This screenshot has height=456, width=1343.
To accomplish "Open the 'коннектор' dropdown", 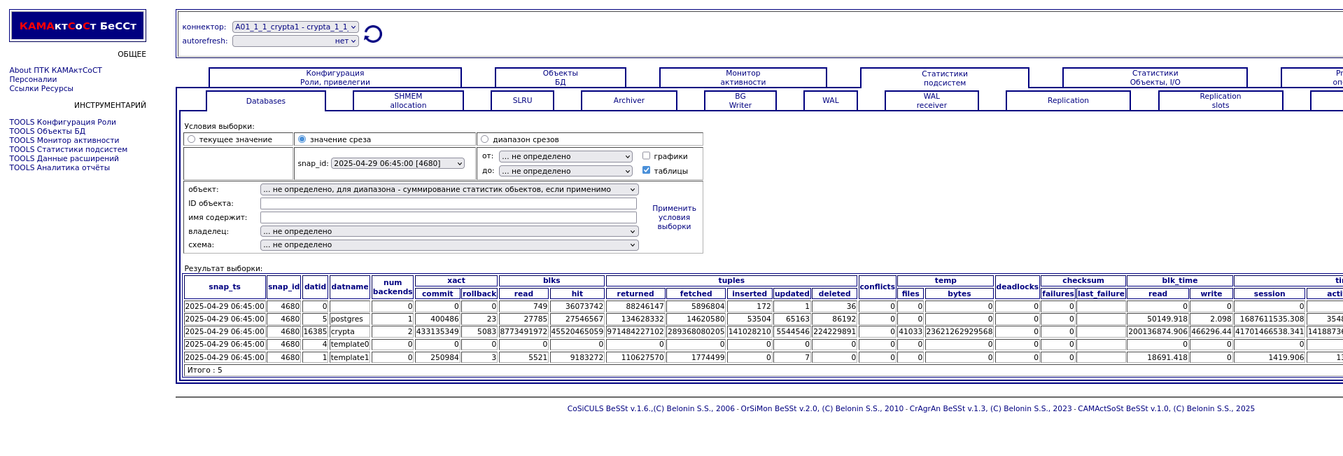I will 295,27.
